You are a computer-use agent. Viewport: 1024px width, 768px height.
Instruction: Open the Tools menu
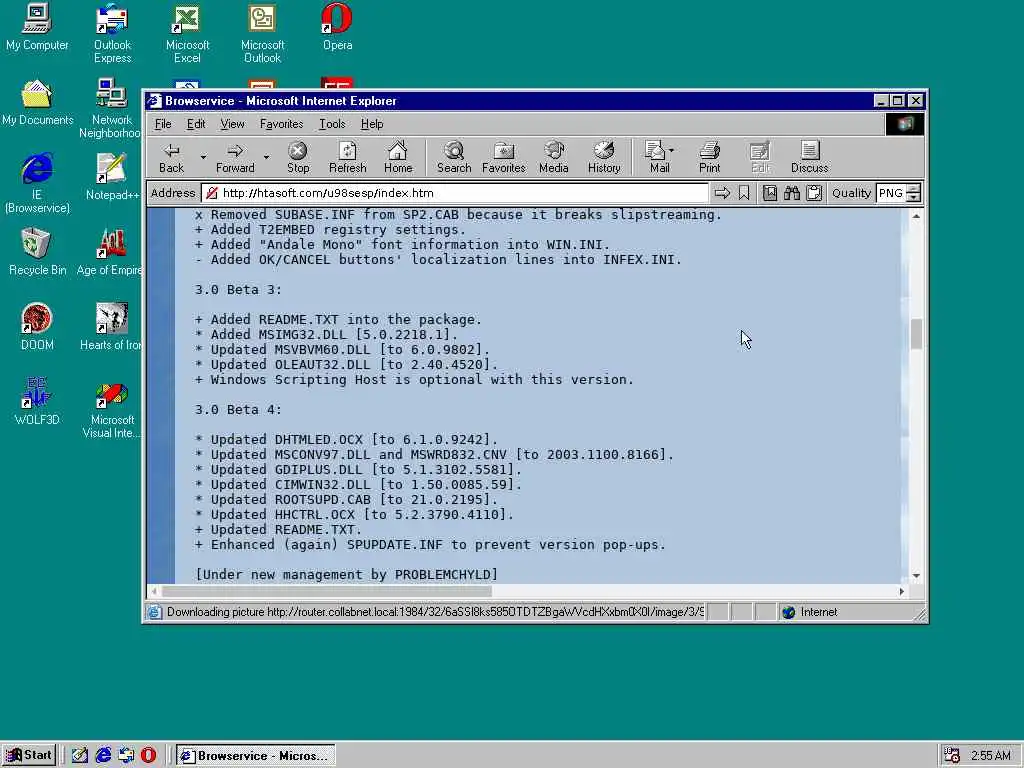point(332,124)
